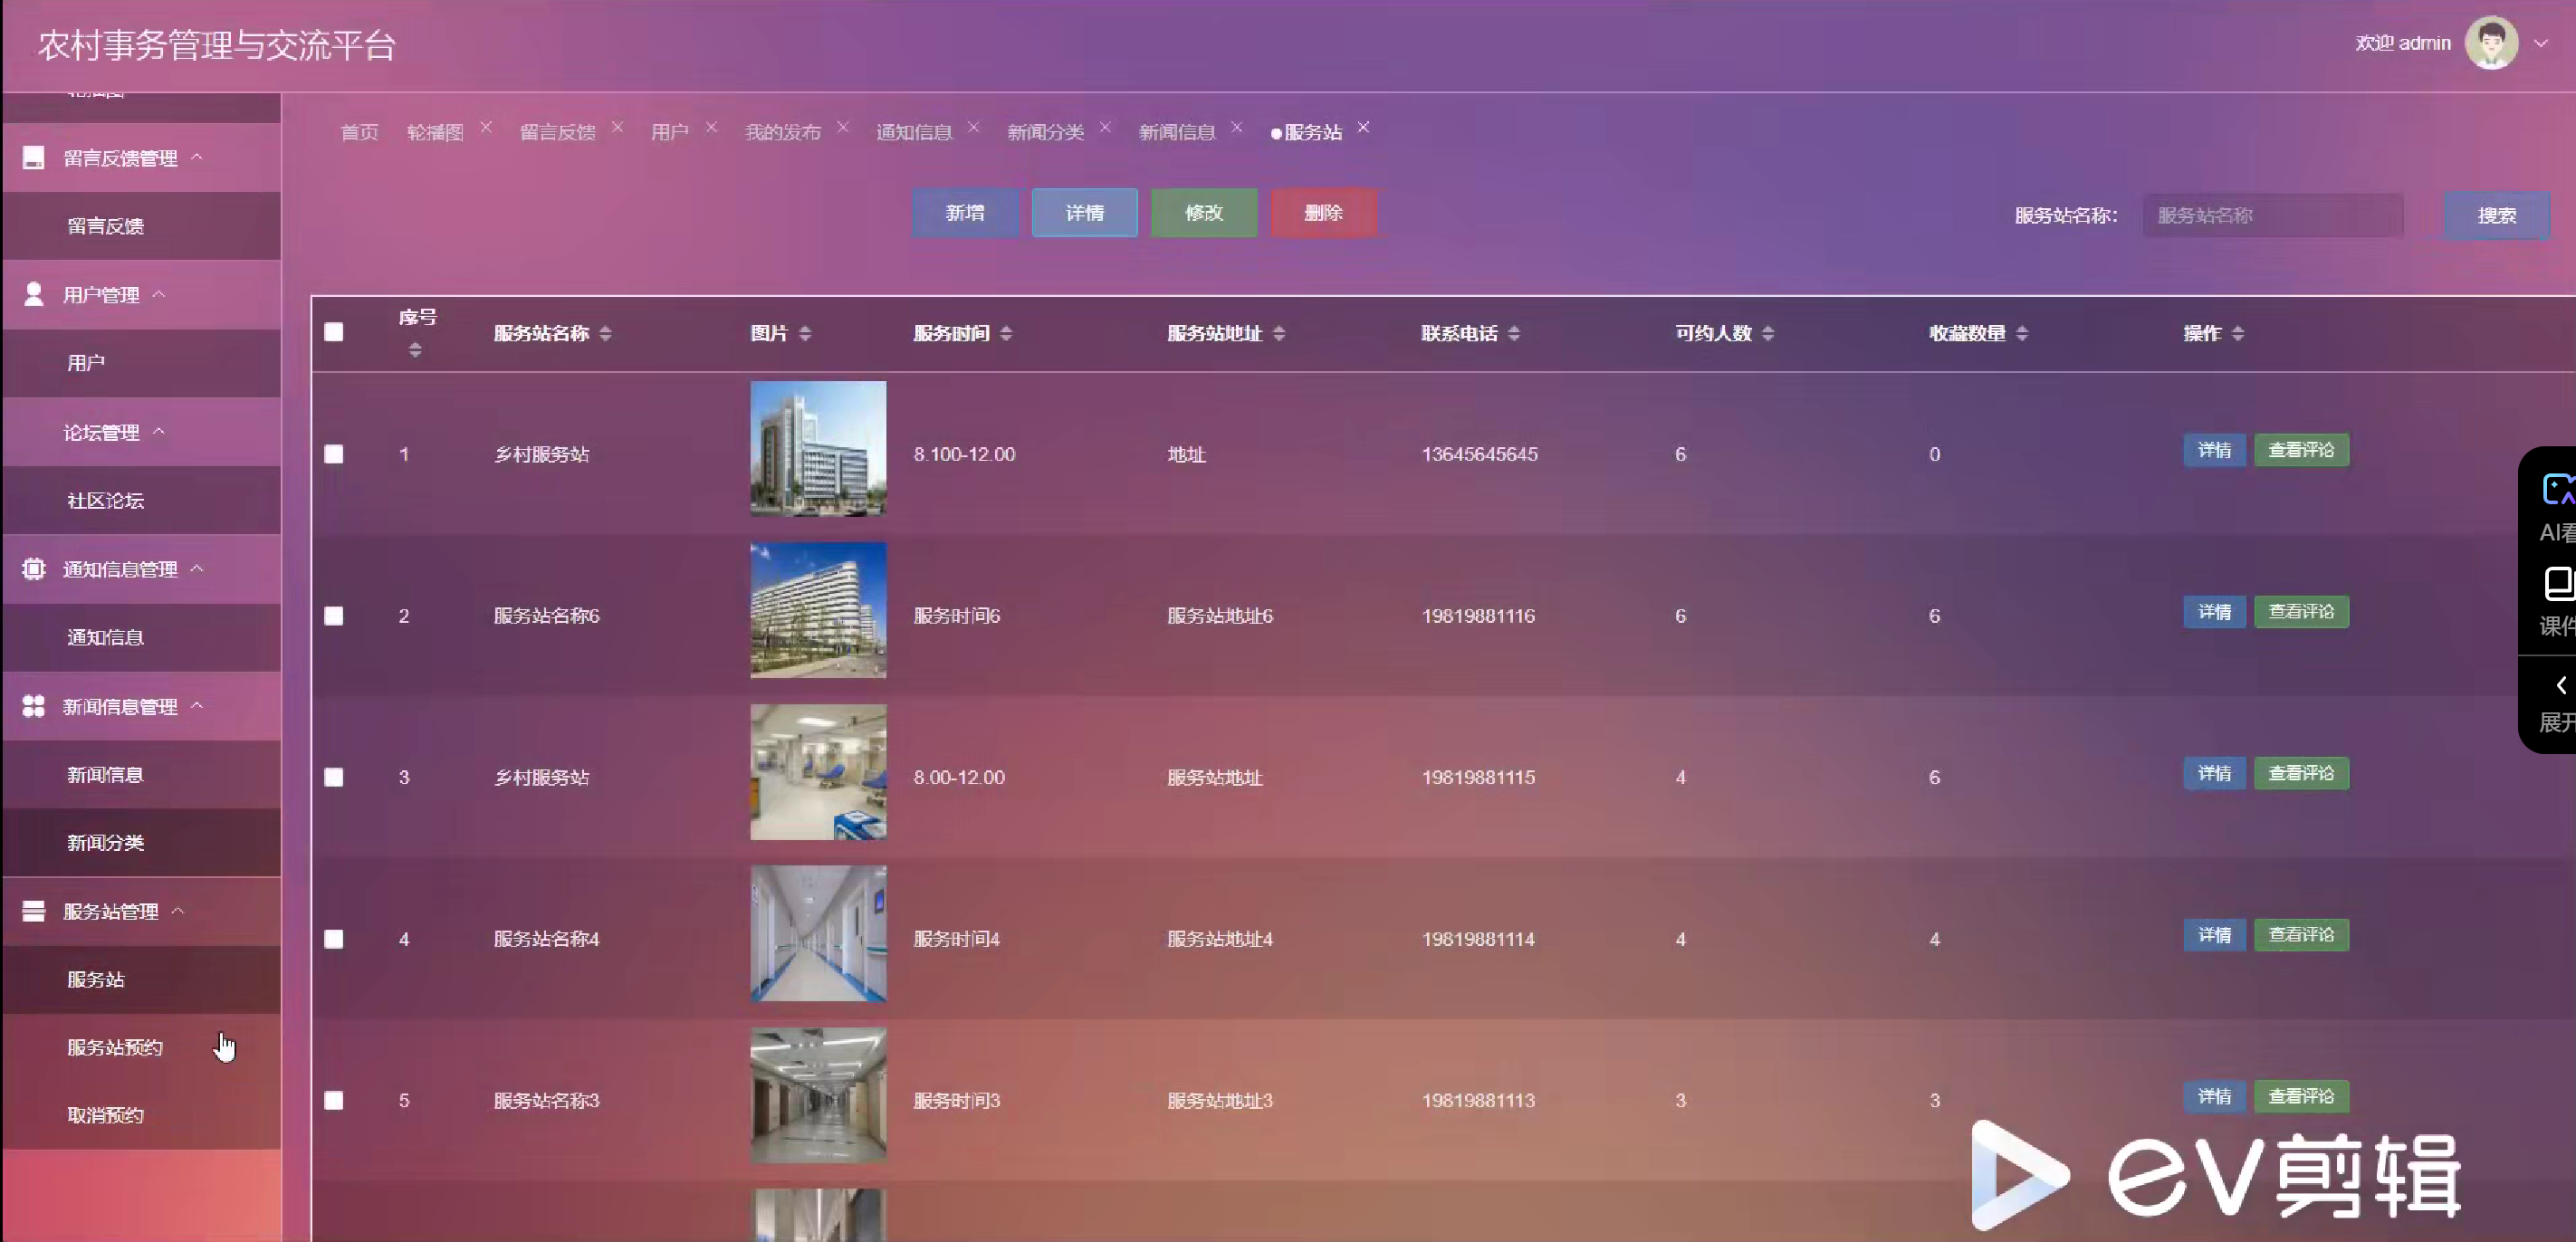Viewport: 2576px width, 1242px height.
Task: Switch to the 首页 tab
Action: (359, 132)
